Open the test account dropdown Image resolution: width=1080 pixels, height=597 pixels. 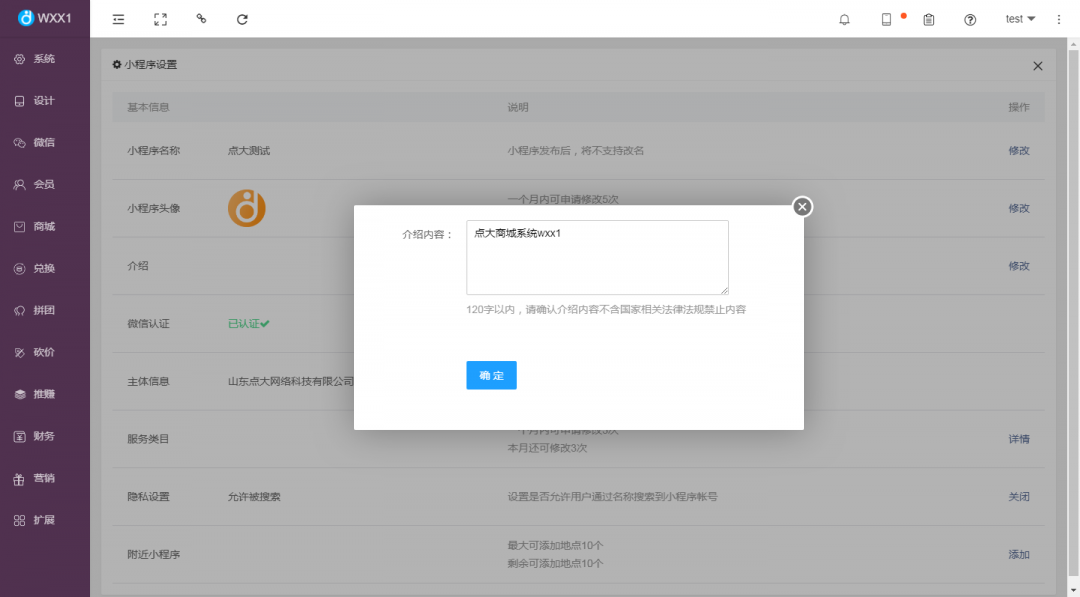[1020, 18]
